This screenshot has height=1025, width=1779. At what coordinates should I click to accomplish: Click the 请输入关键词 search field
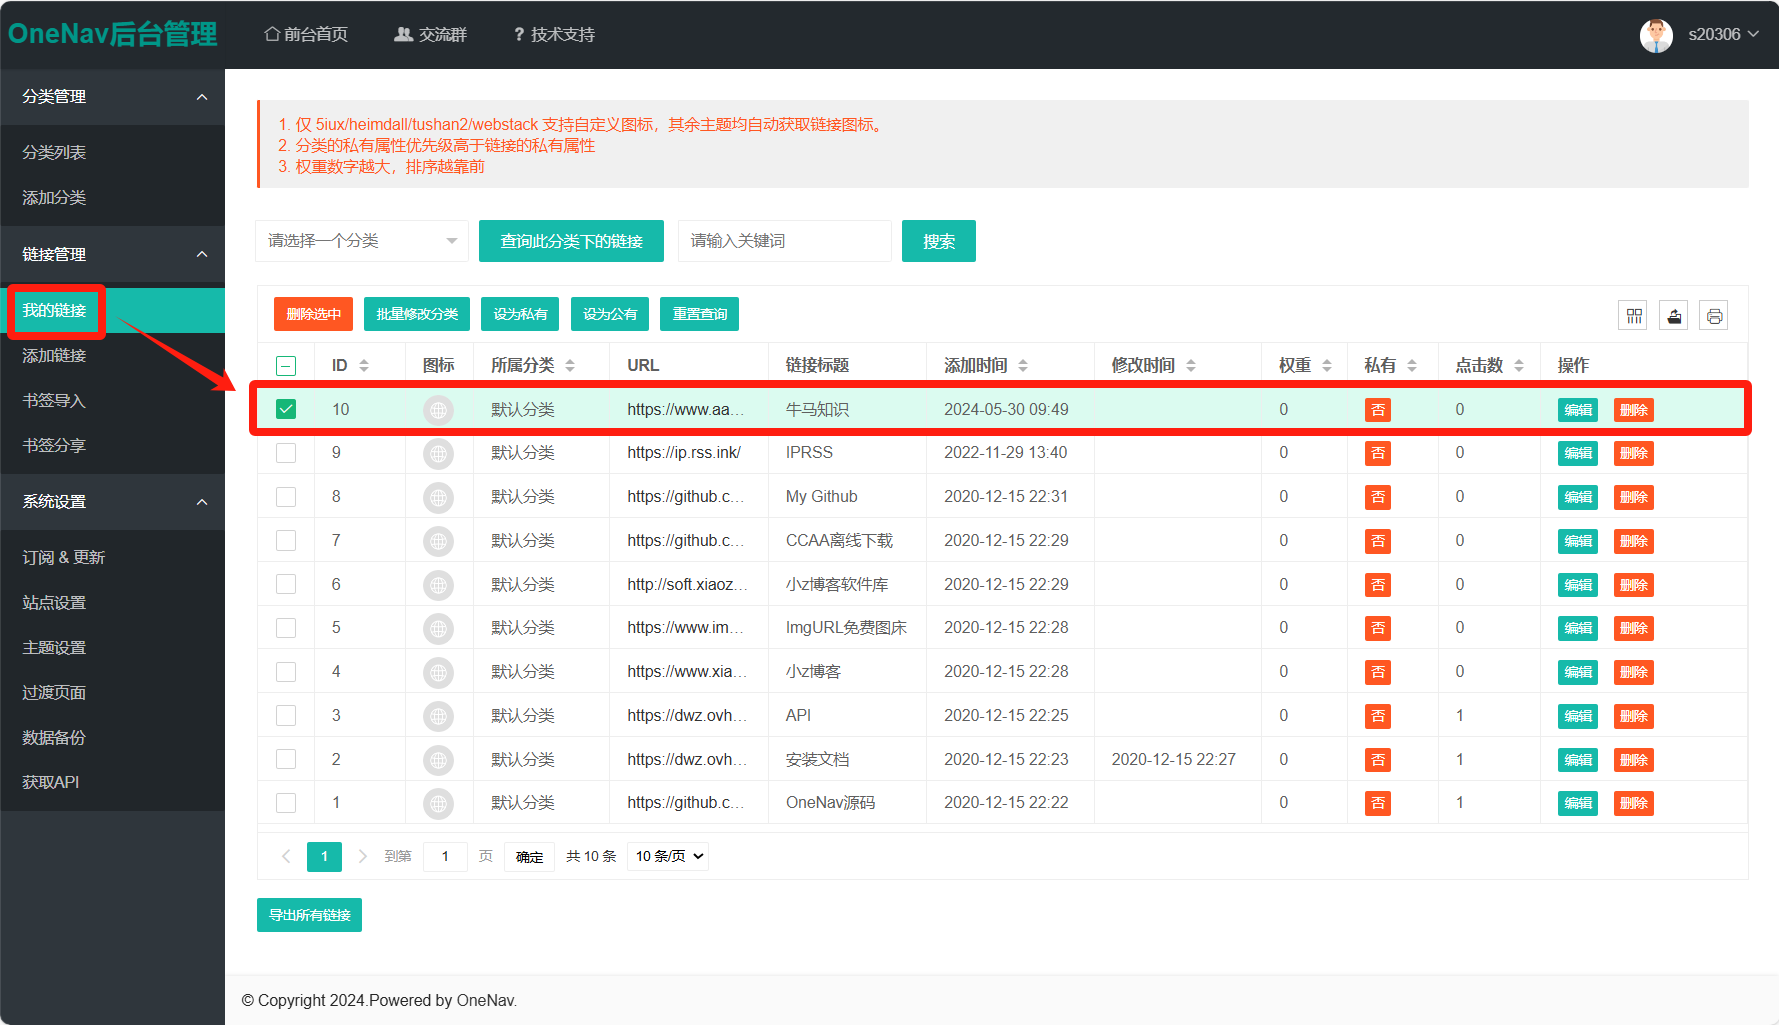(x=784, y=241)
